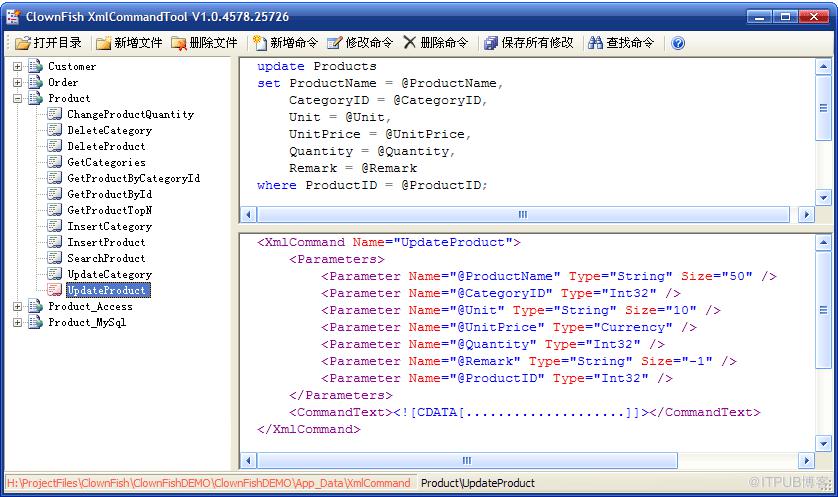Click the 打开目录 open directory toolbar button
Image resolution: width=838 pixels, height=497 pixels.
[48, 43]
